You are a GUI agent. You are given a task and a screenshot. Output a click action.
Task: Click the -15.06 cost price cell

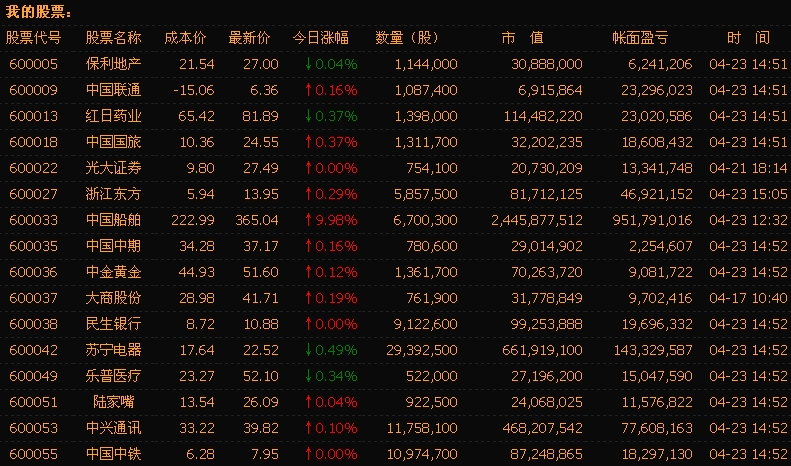[194, 90]
